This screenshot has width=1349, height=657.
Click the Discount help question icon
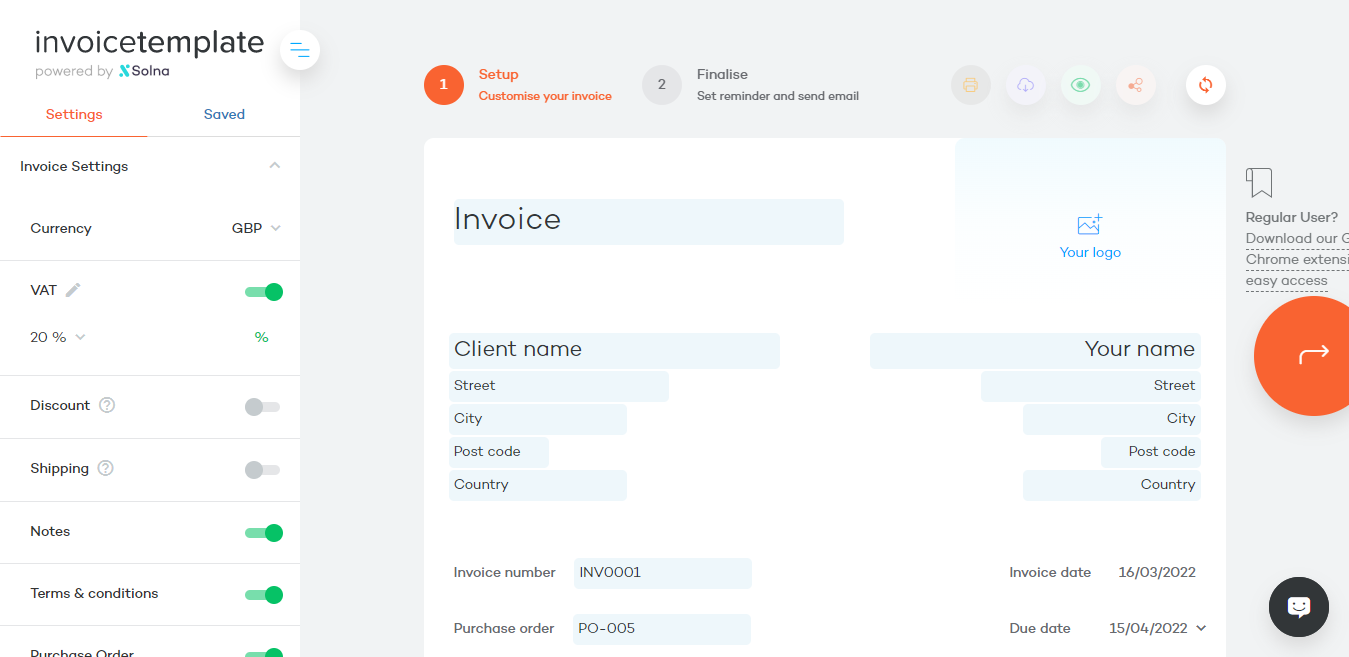pos(107,405)
